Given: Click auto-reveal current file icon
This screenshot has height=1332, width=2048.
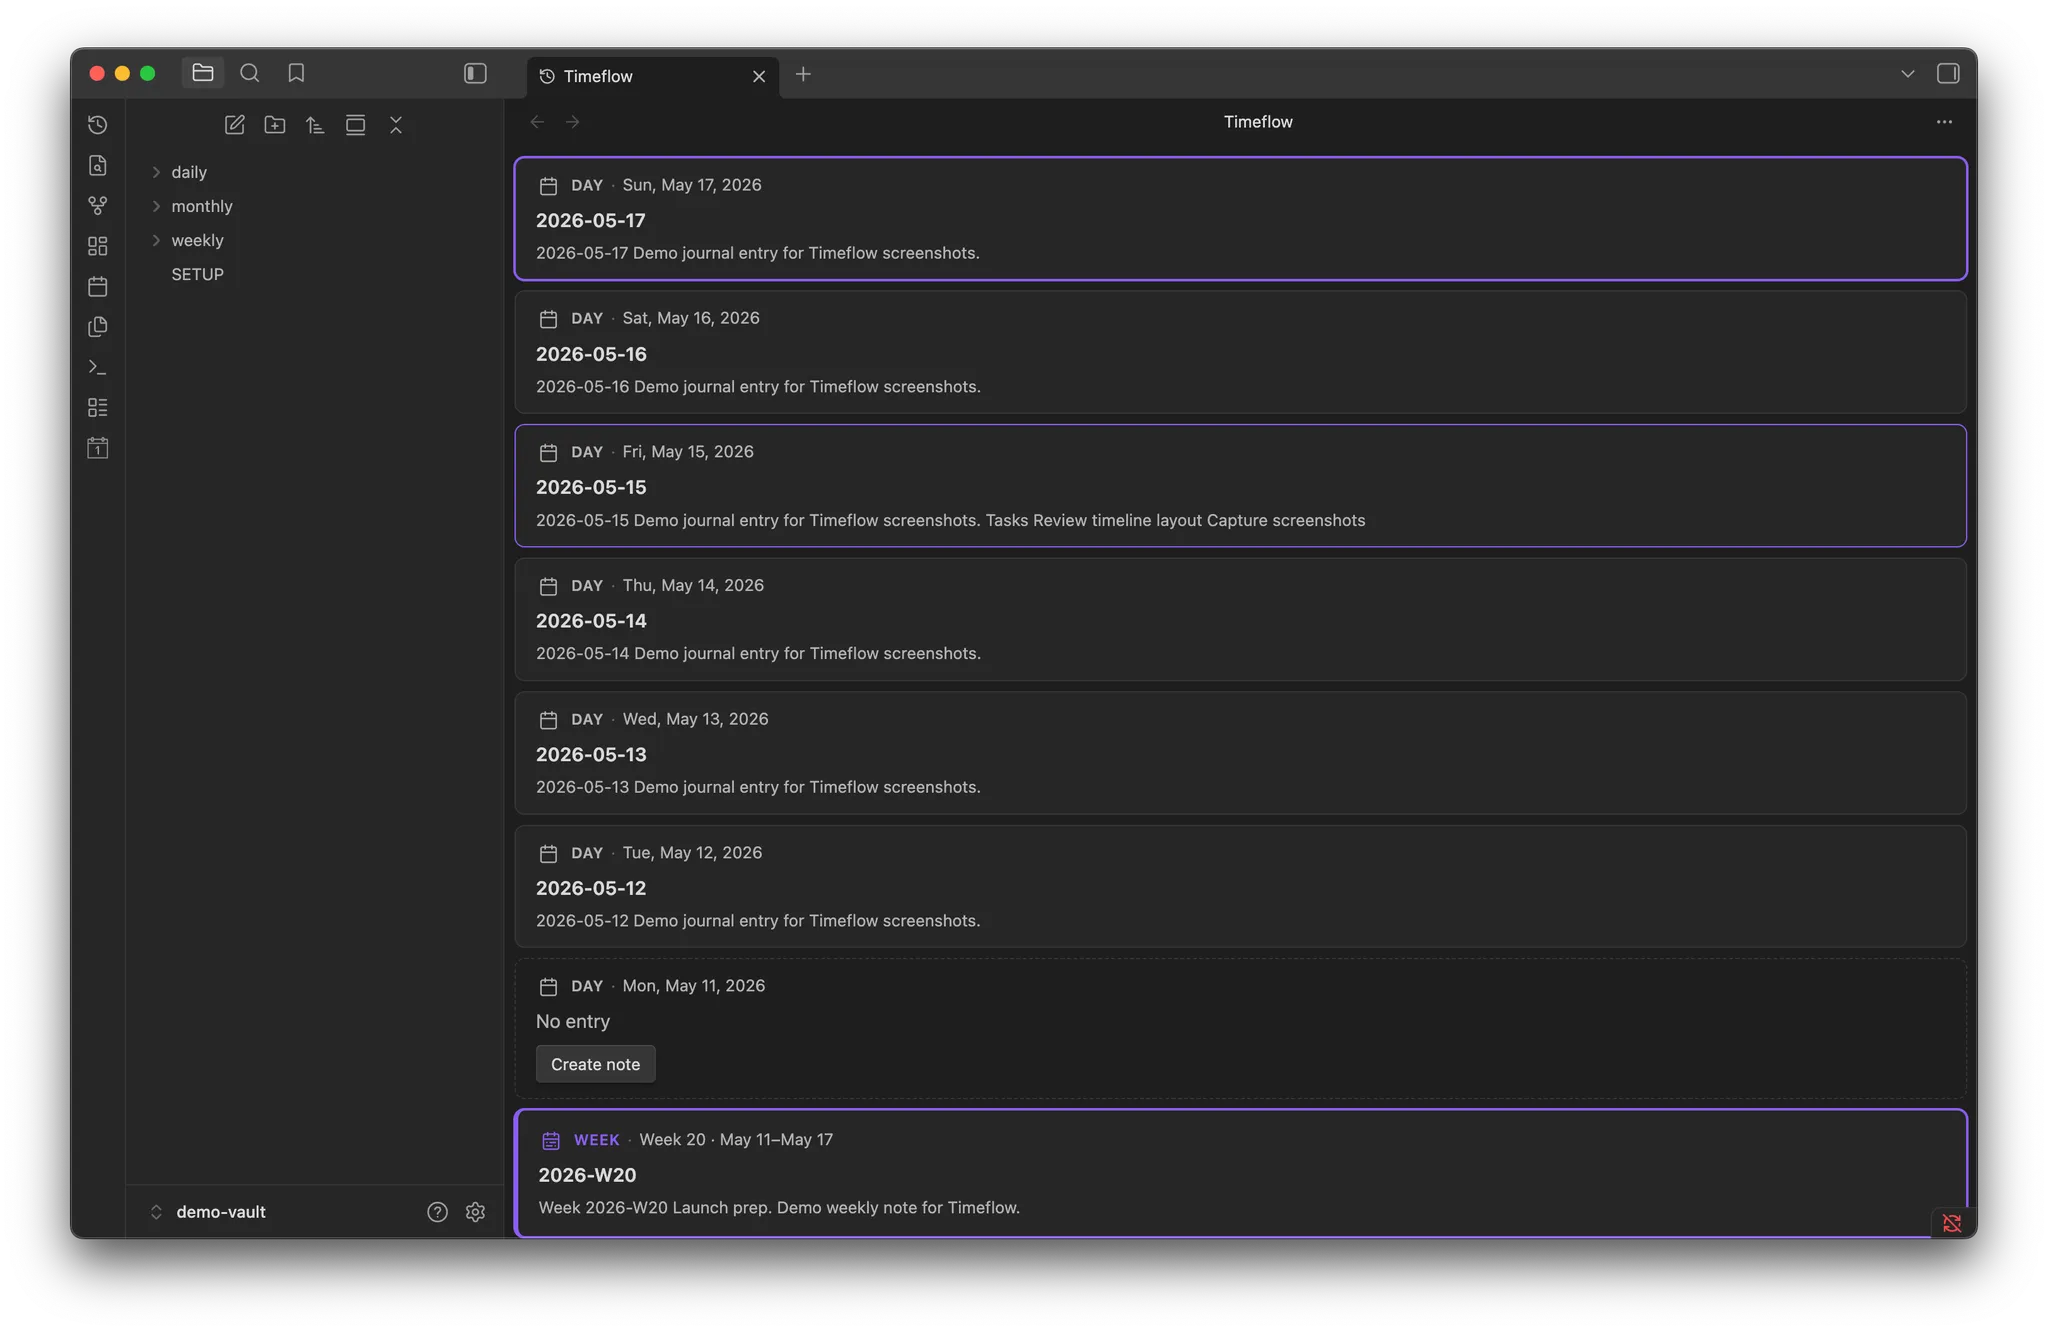Looking at the screenshot, I should (355, 125).
